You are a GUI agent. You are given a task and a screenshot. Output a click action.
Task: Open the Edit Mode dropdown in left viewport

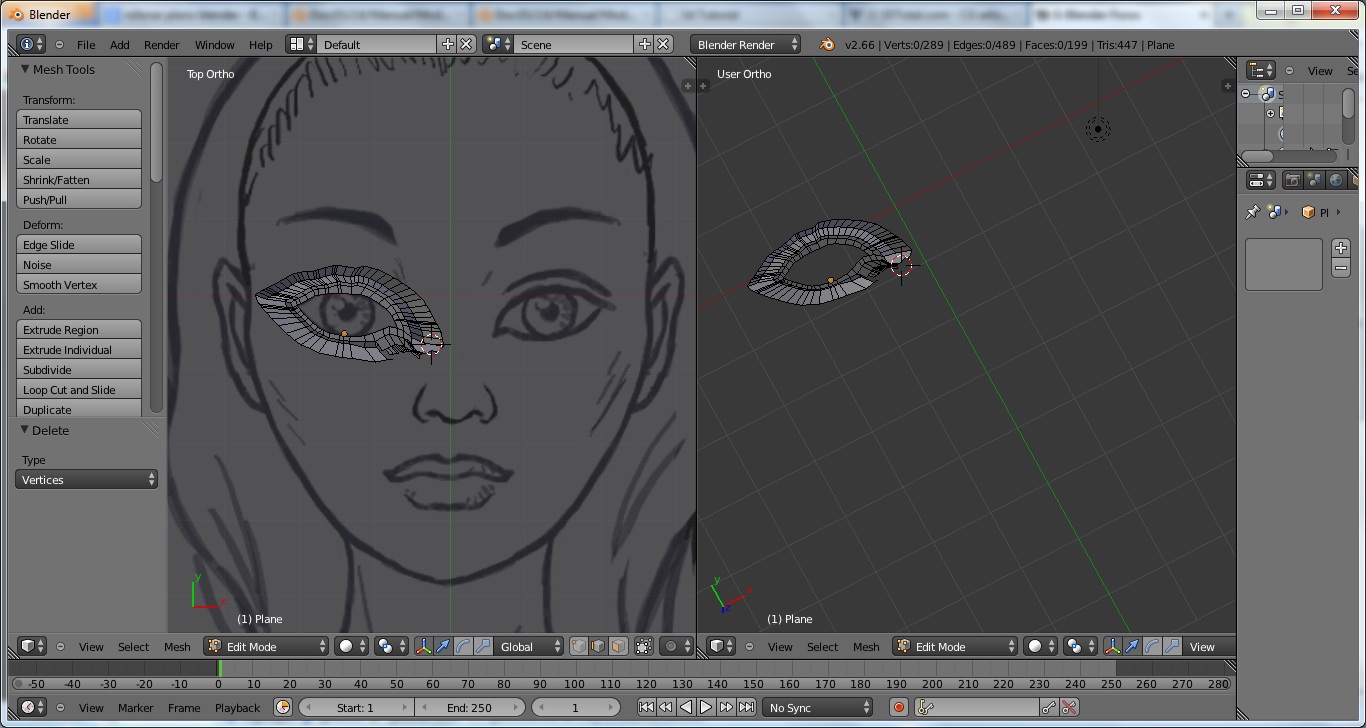tap(266, 647)
